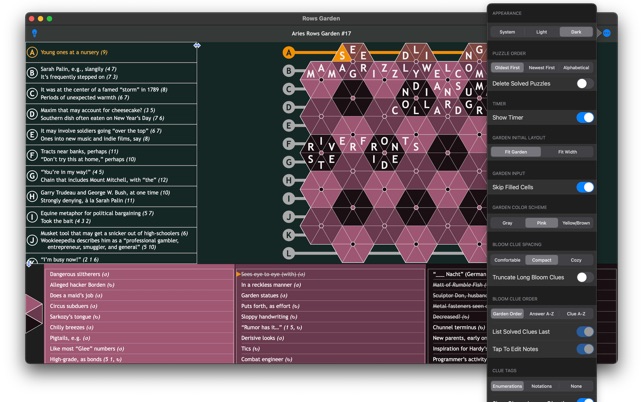Set bloom clue order to Answer A-Z

click(x=541, y=314)
